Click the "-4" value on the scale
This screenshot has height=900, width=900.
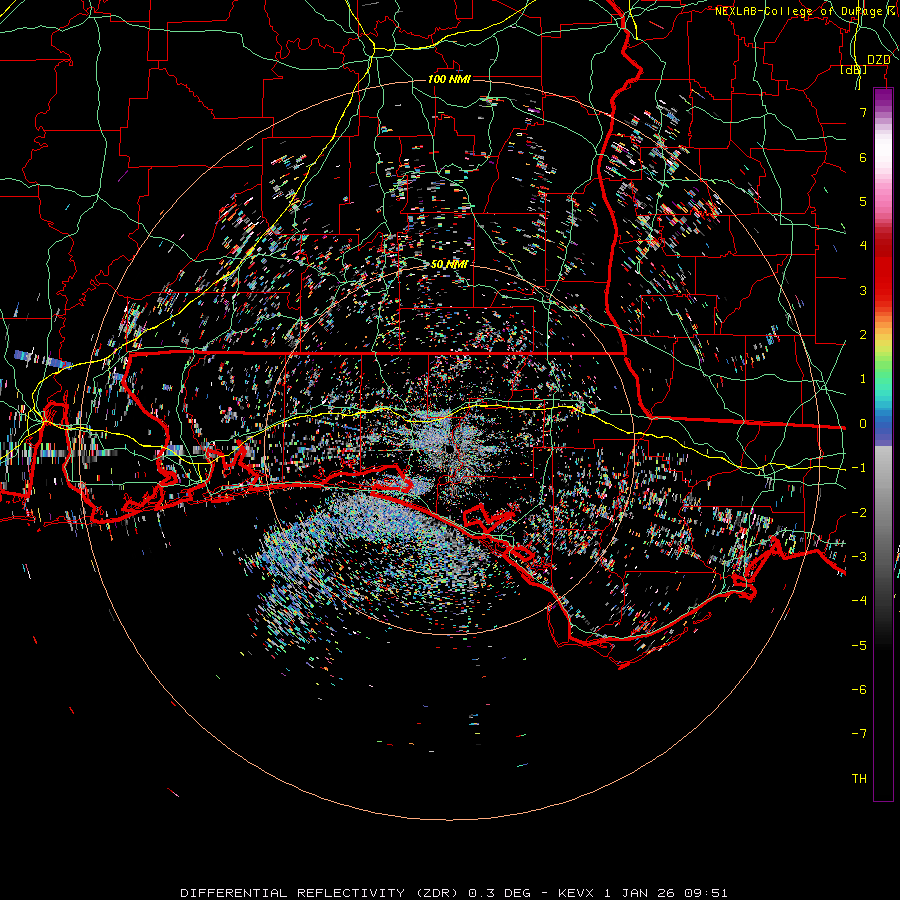[859, 601]
